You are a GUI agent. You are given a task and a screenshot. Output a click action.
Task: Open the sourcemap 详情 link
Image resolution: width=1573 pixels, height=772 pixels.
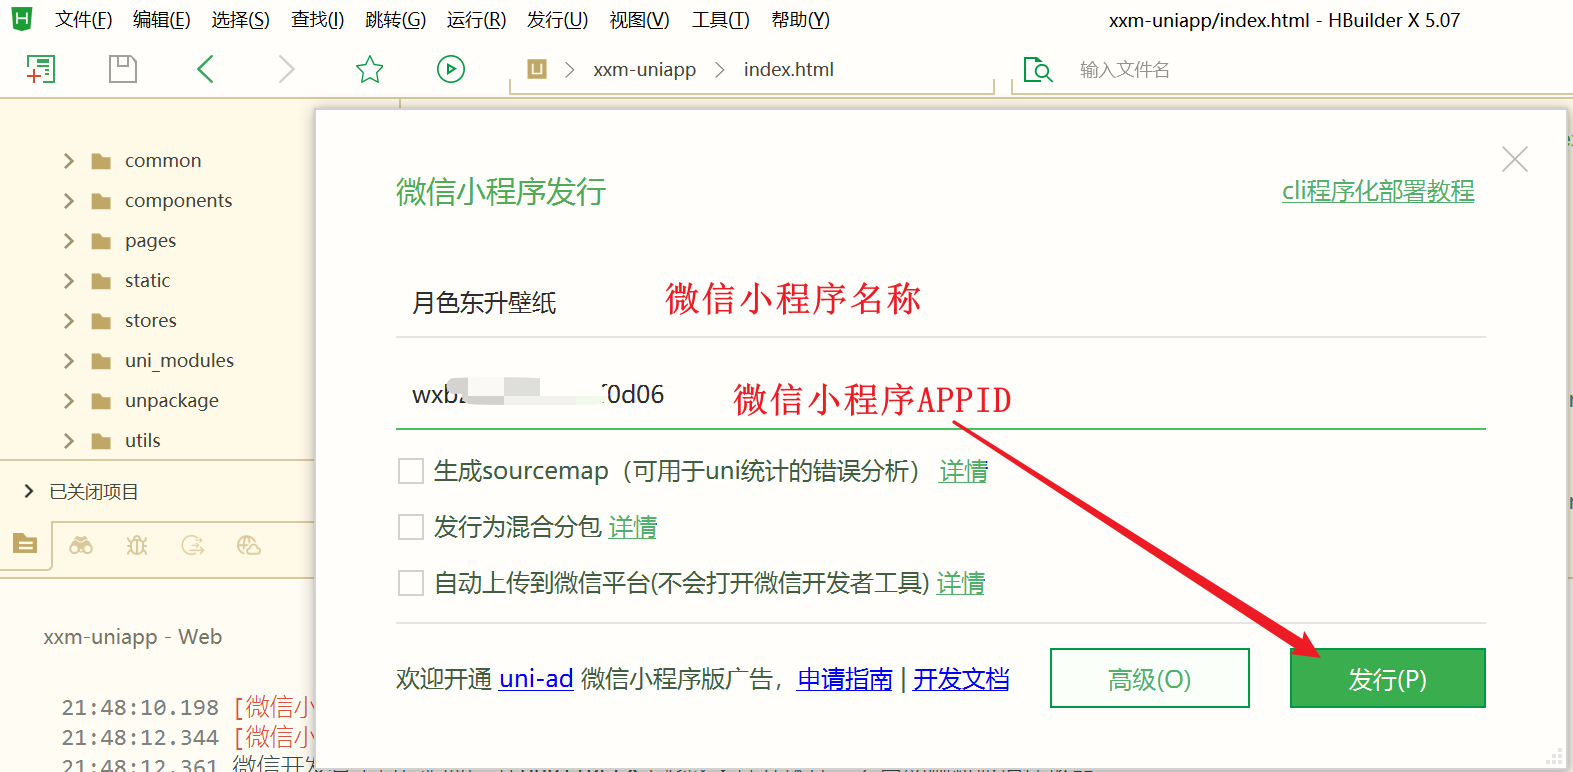tap(964, 471)
